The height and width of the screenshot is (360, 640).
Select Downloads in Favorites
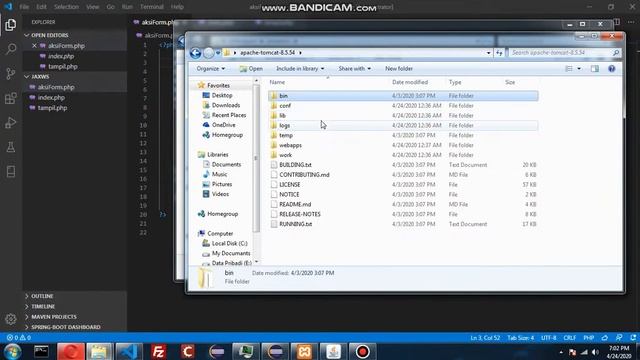click(x=226, y=105)
